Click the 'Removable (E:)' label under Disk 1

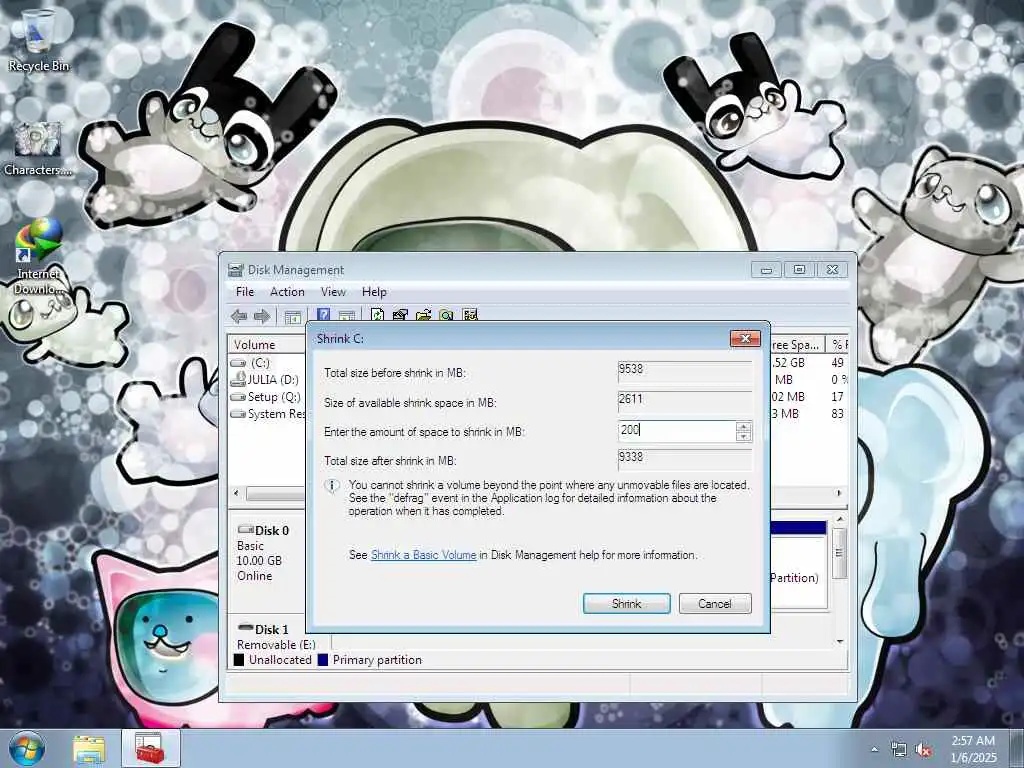click(276, 645)
